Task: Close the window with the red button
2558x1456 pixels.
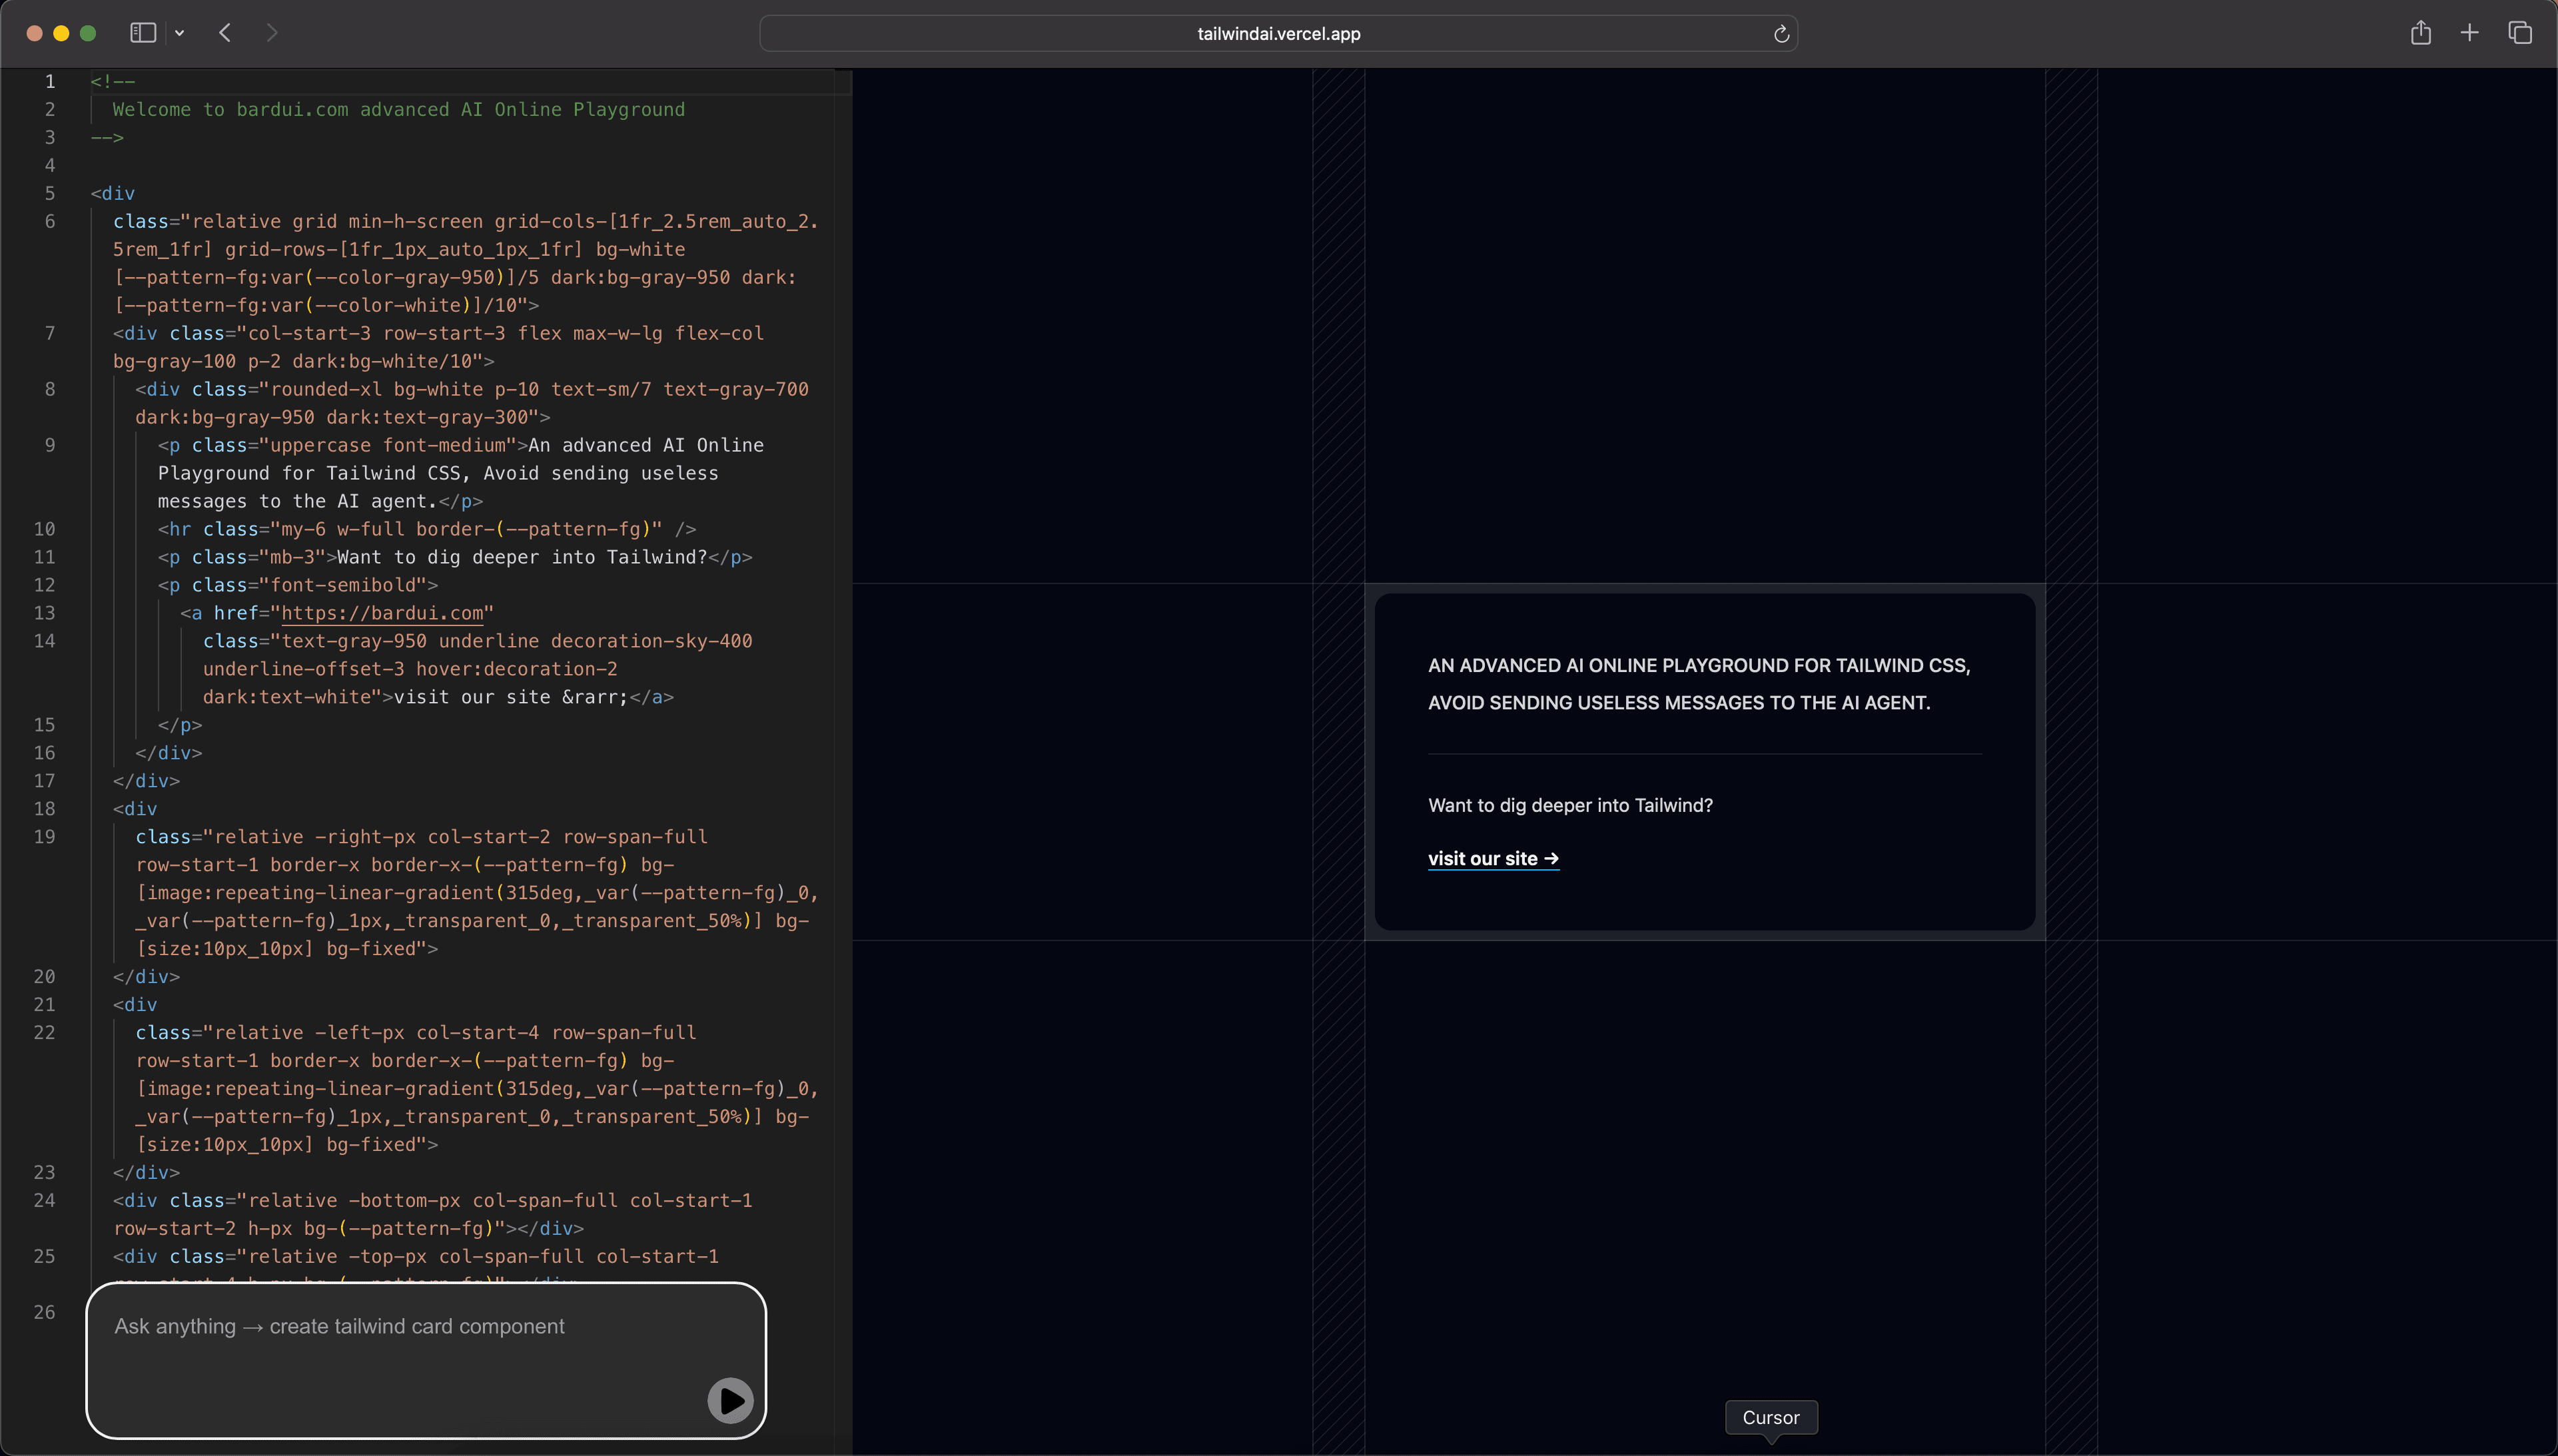Action: pos(34,33)
